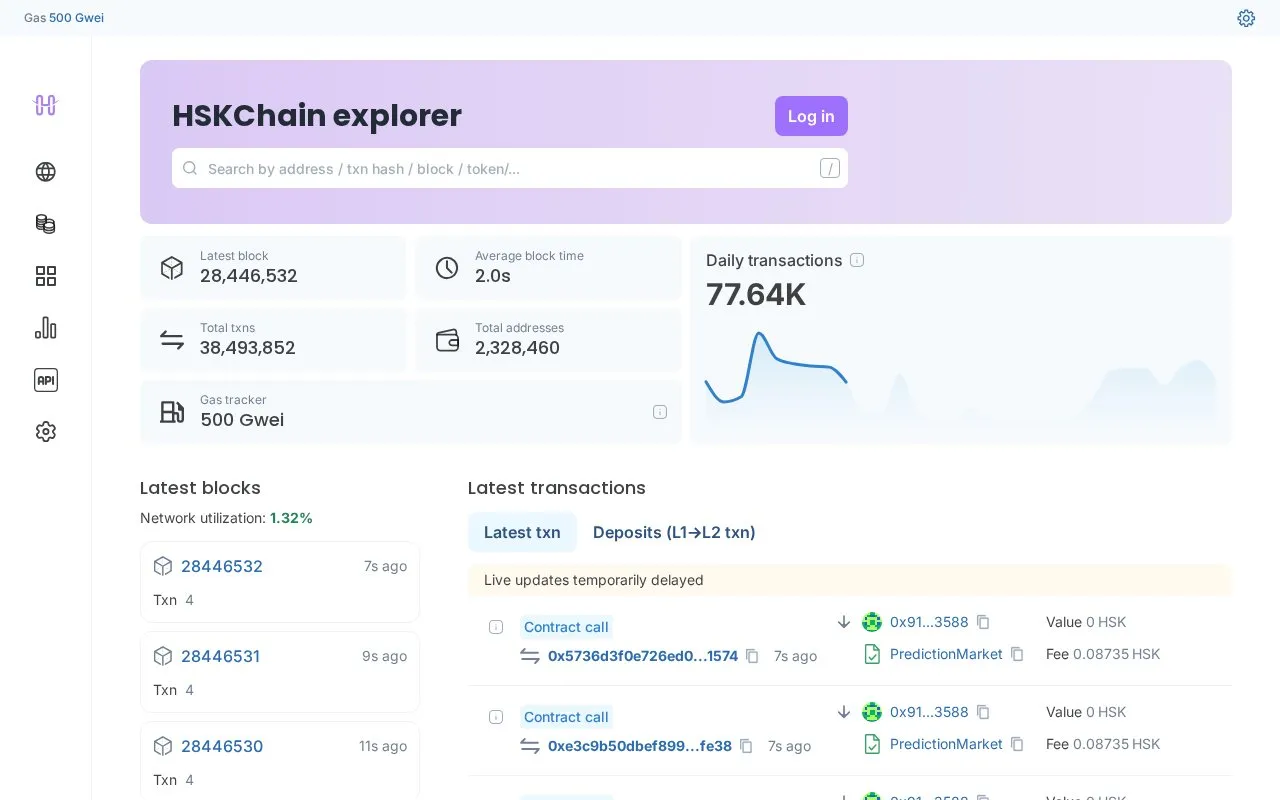
Task: Open block 28446531
Action: 220,656
